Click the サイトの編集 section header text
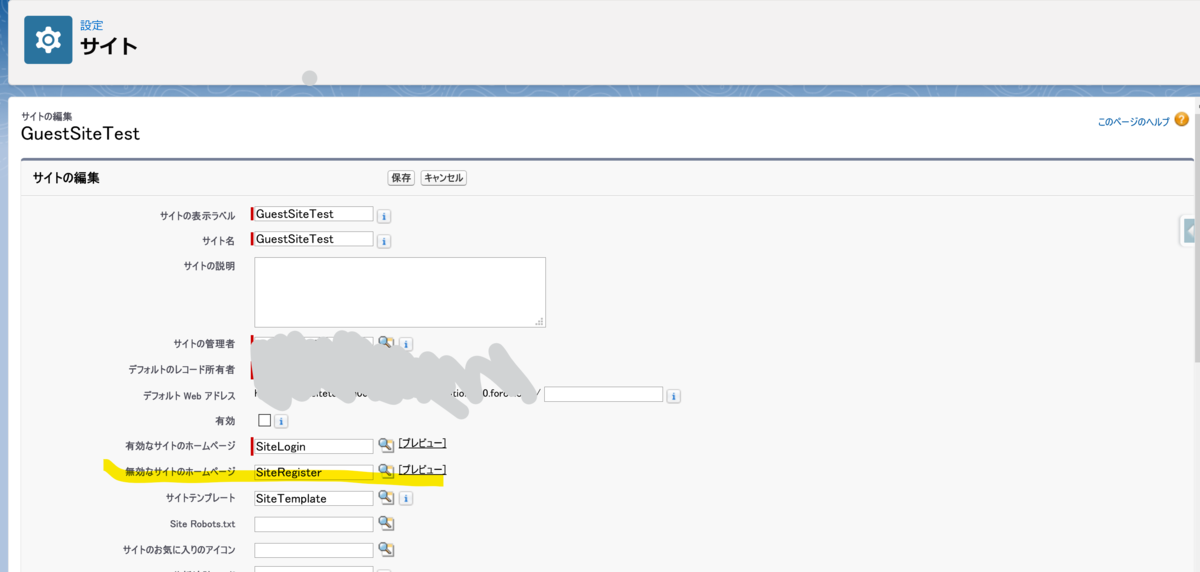 pyautogui.click(x=66, y=178)
